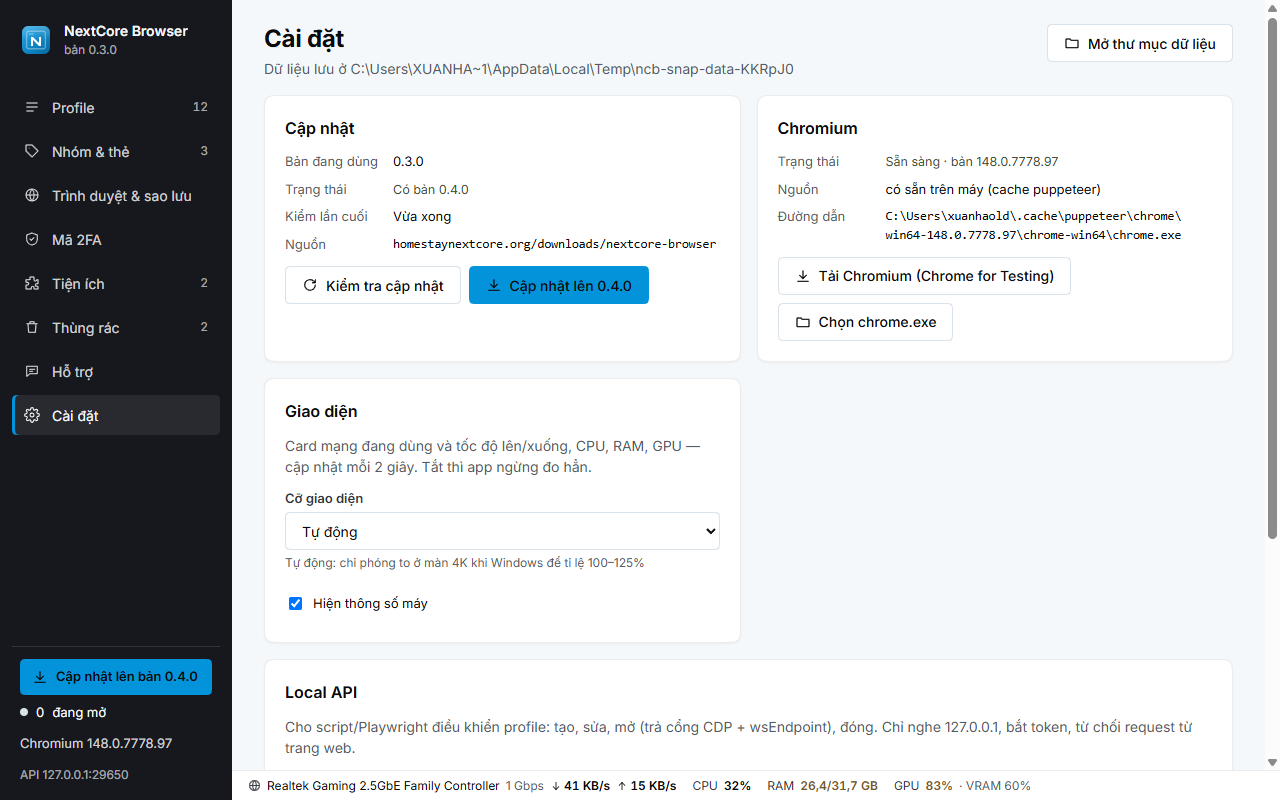The height and width of the screenshot is (800, 1280).
Task: Click the Chromium 148.0.7778.97 sidebar text
Action: coord(96,744)
